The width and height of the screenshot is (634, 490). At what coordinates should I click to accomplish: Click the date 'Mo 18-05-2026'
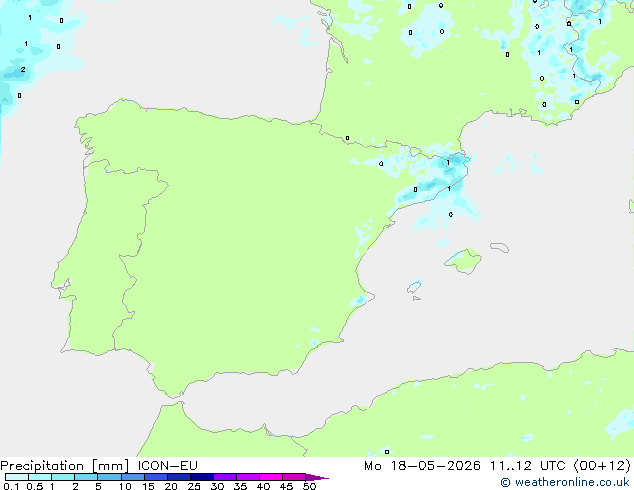(423, 466)
